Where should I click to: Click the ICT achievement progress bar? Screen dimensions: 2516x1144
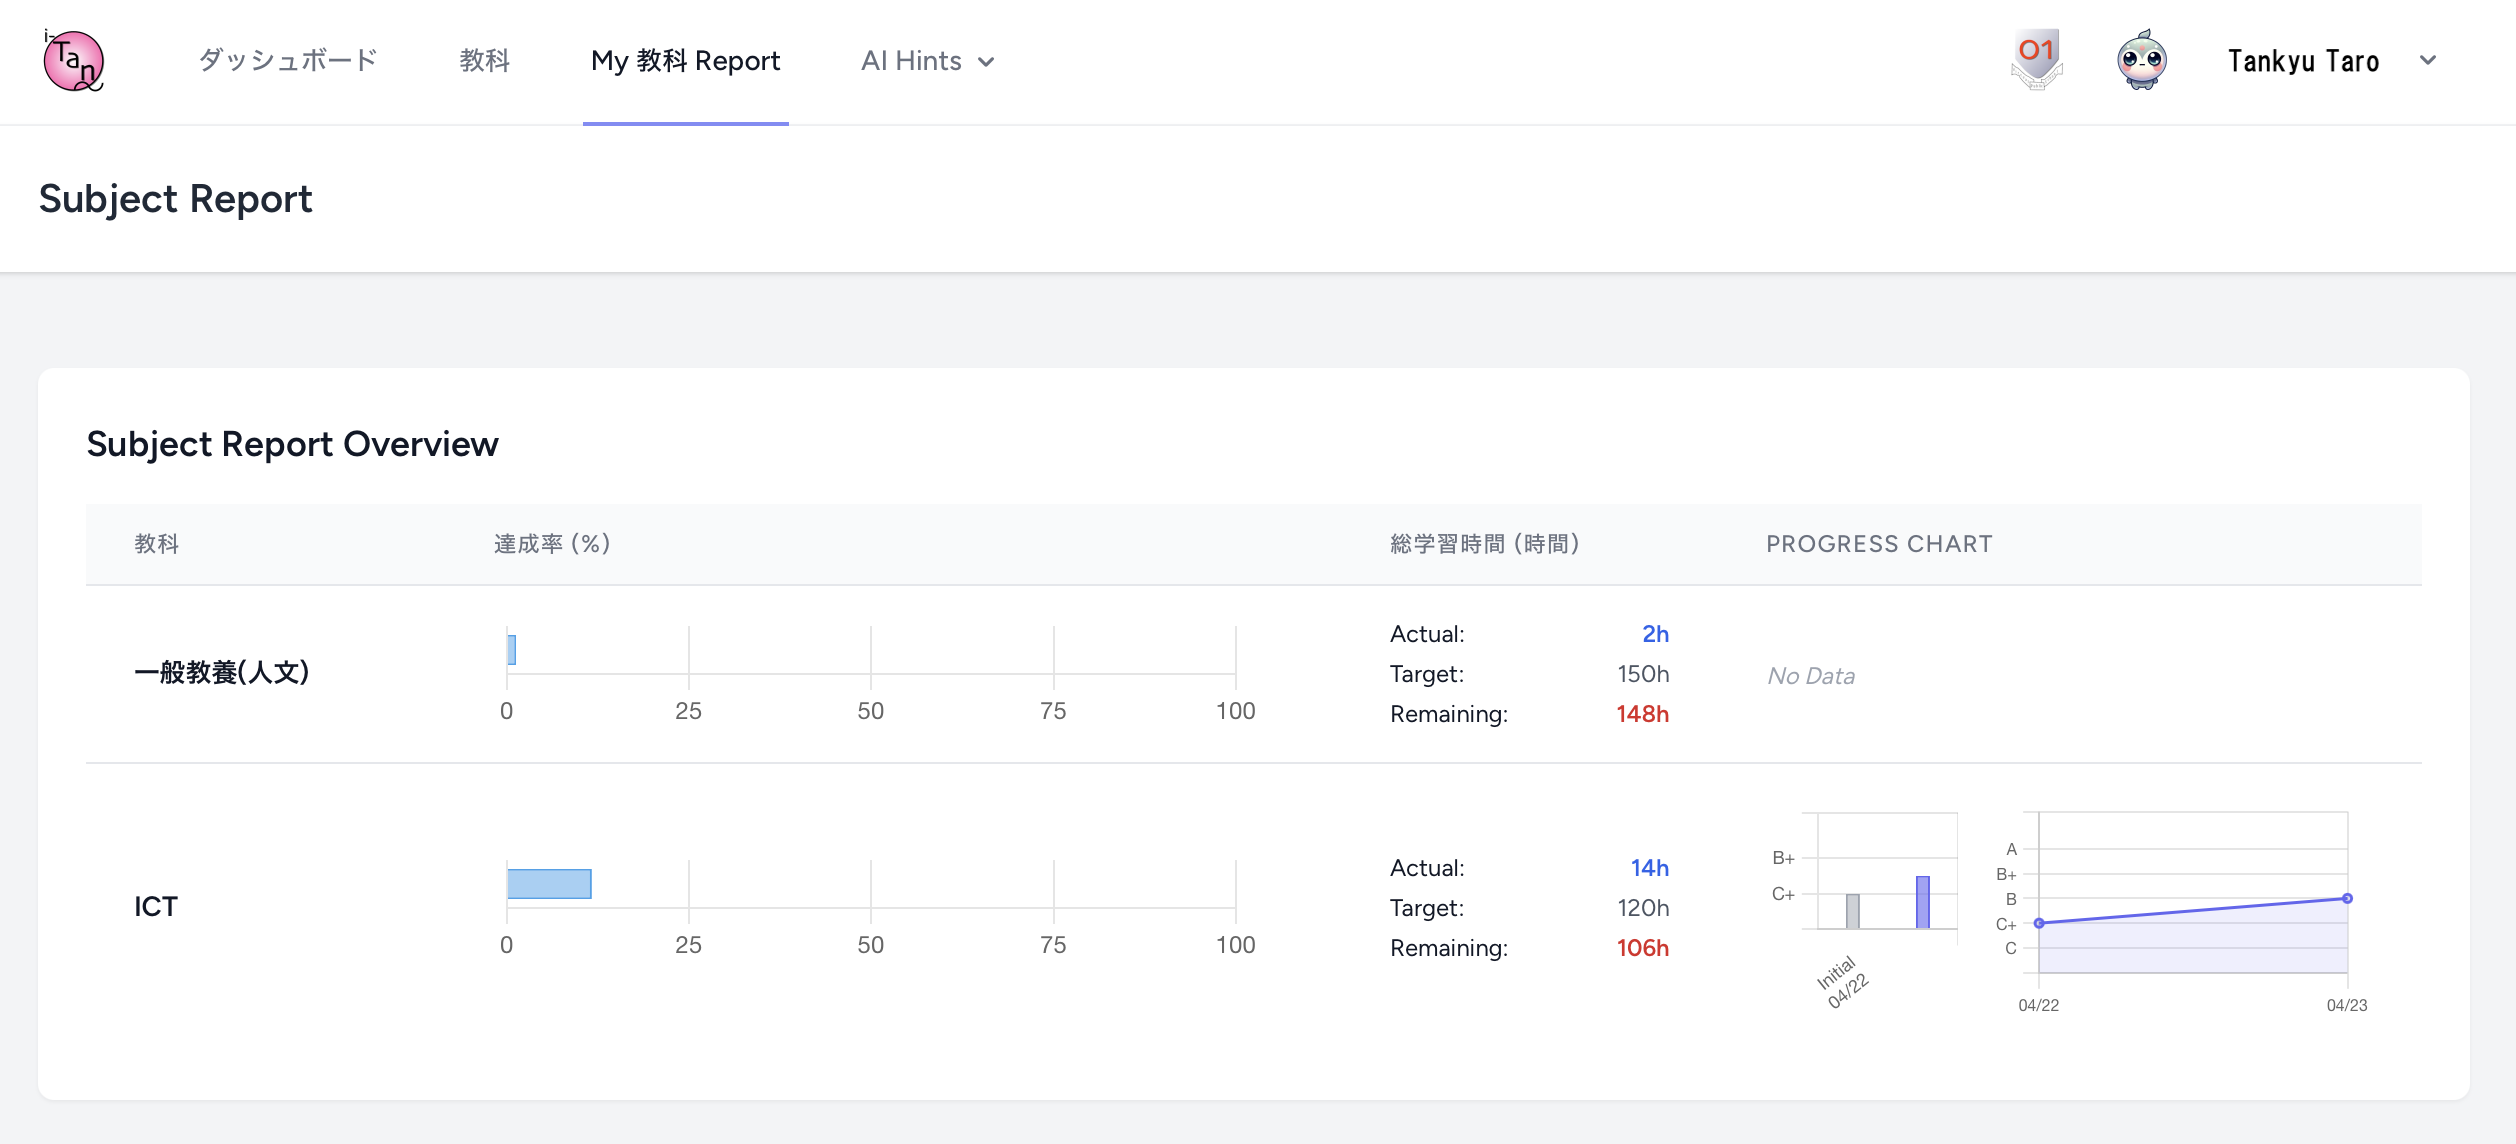click(549, 884)
